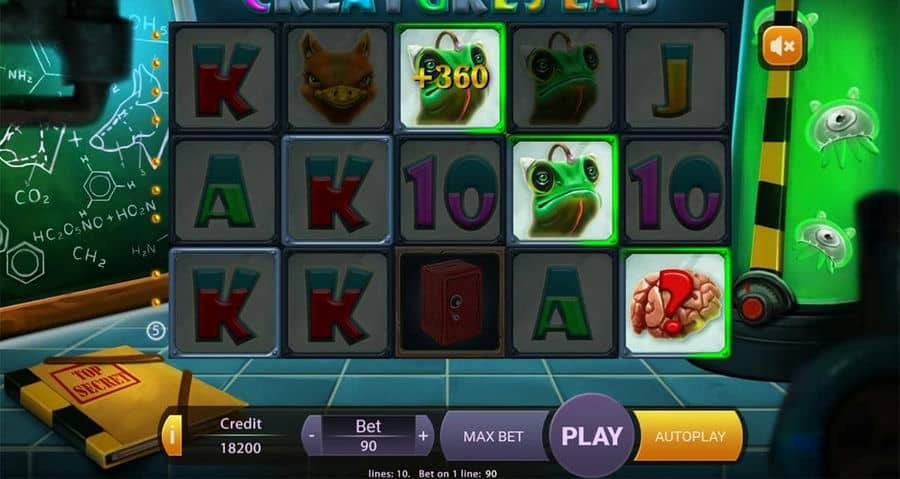
Task: Click the frog showing +360 win
Action: coord(451,77)
